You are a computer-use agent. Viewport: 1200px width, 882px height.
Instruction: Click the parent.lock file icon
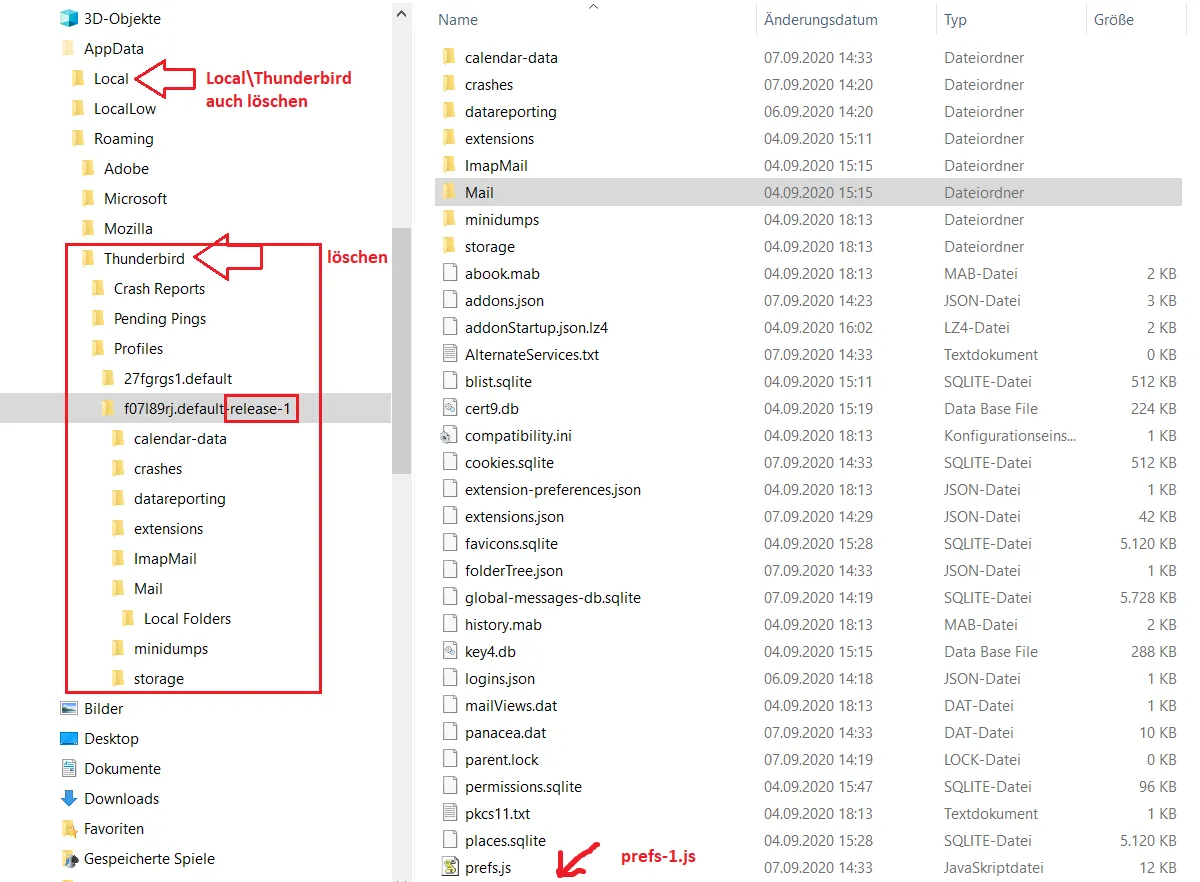[449, 759]
